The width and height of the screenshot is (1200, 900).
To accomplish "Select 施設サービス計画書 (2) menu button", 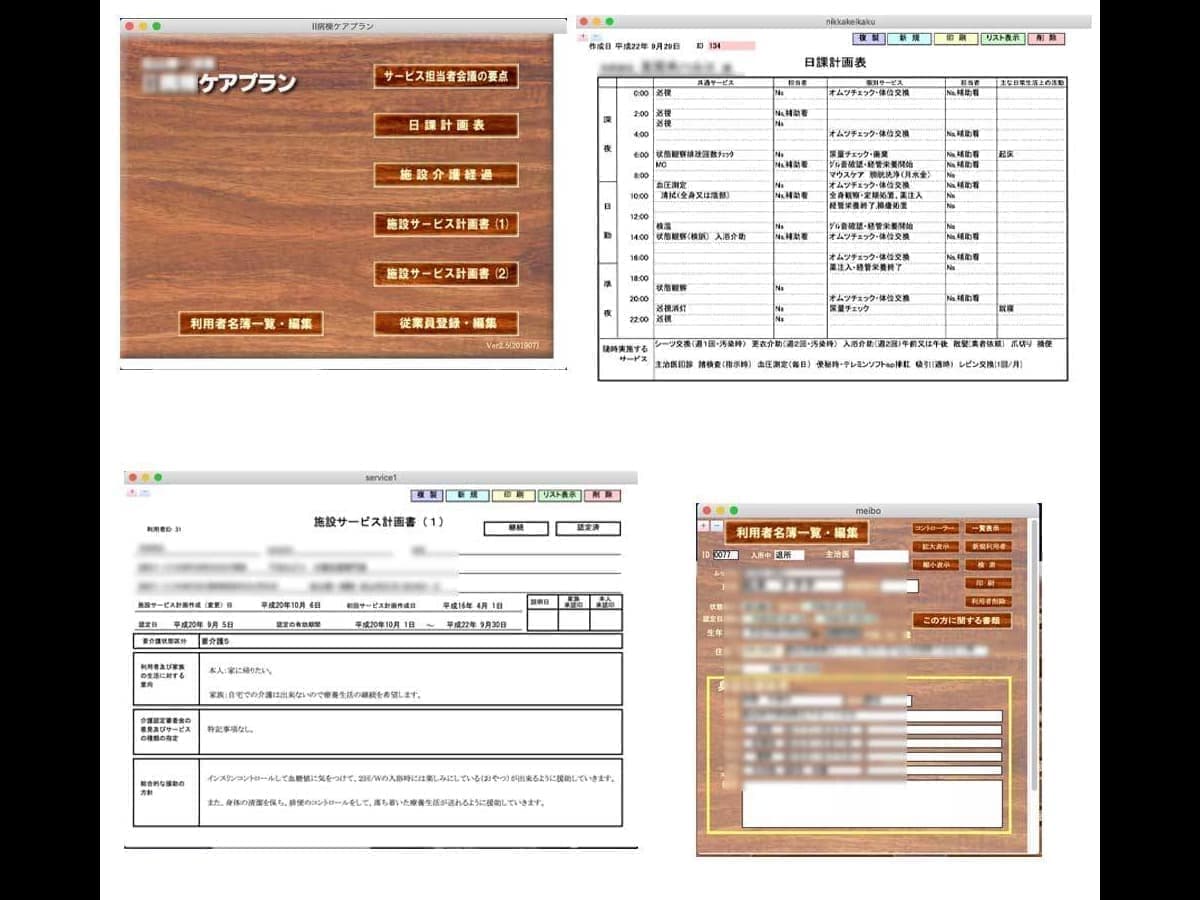I will pos(446,273).
